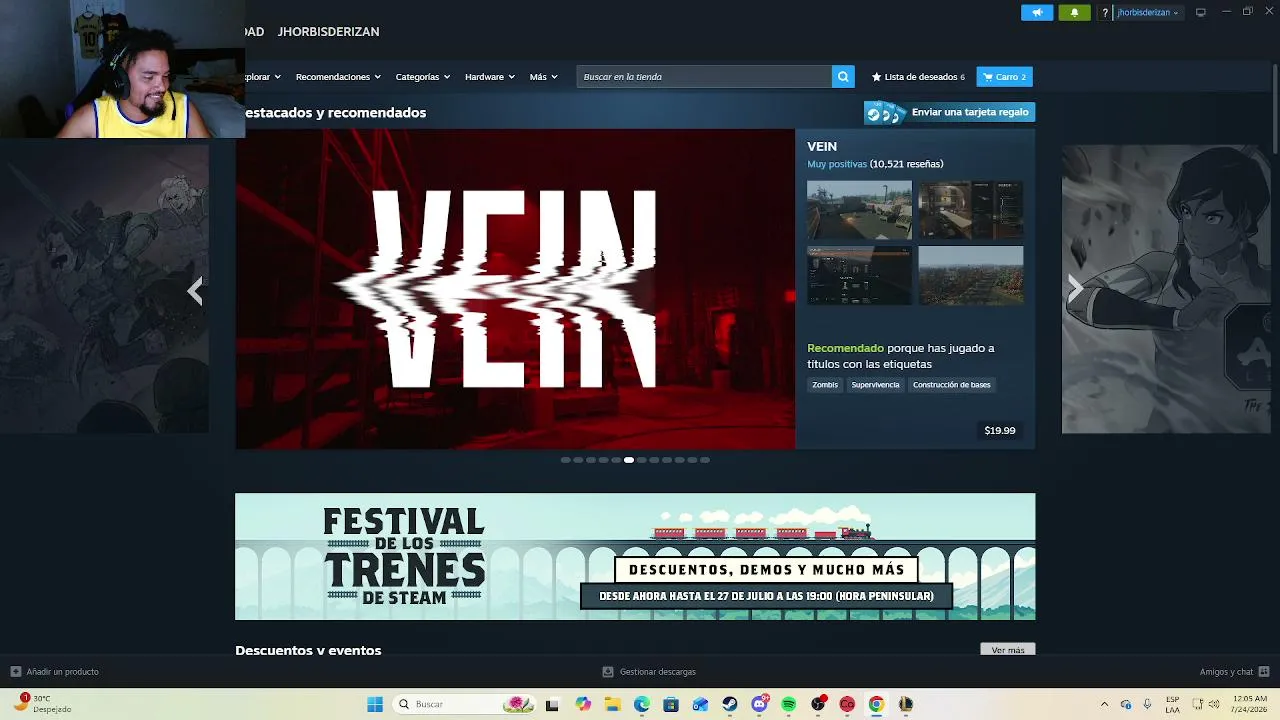Open Steam help question mark
The image size is (1280, 720).
(1105, 13)
